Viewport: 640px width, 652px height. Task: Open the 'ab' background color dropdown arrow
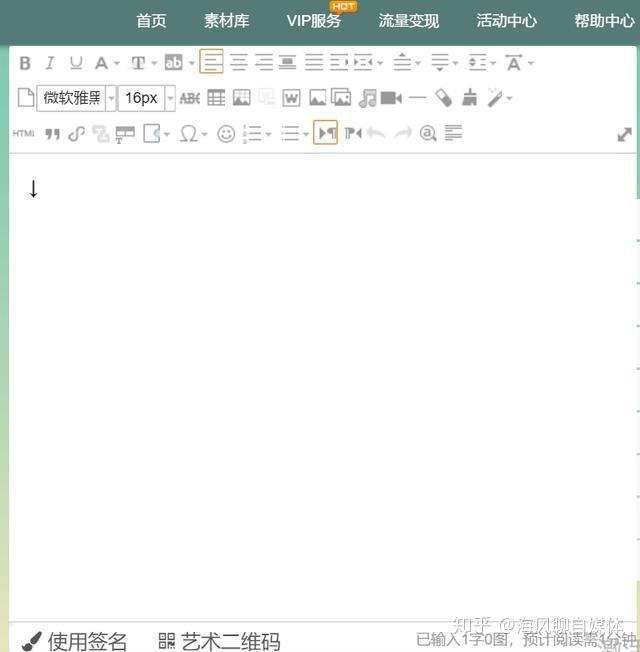click(192, 64)
